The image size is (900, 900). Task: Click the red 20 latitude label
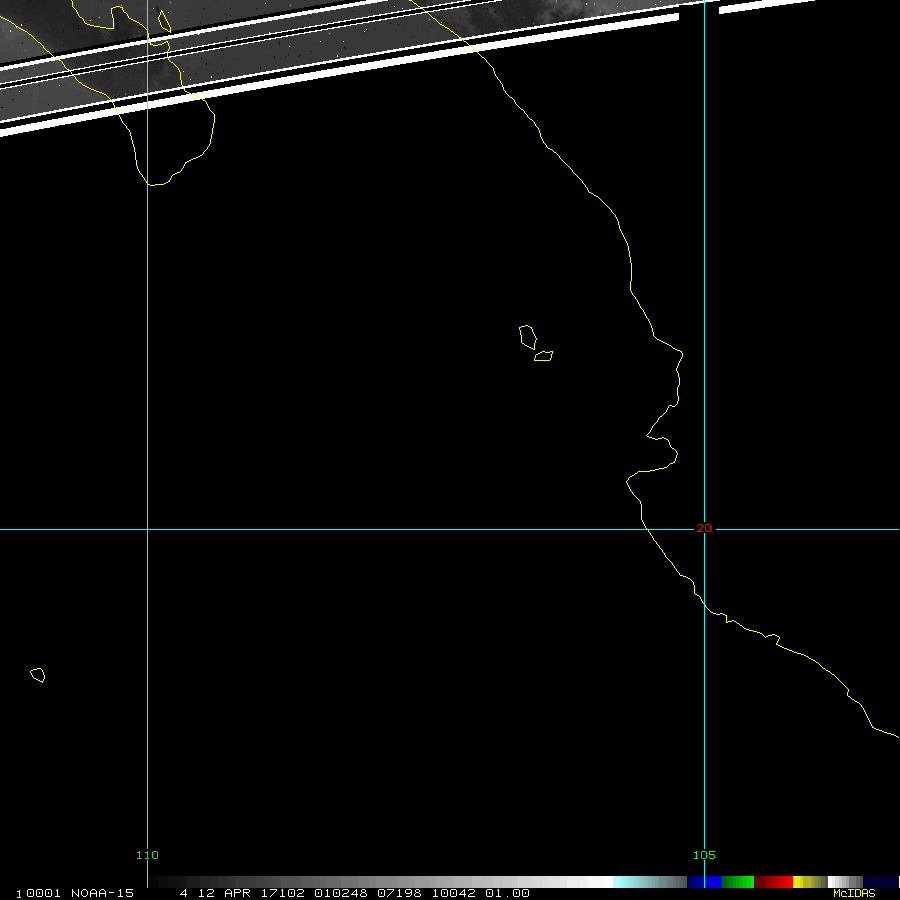704,528
